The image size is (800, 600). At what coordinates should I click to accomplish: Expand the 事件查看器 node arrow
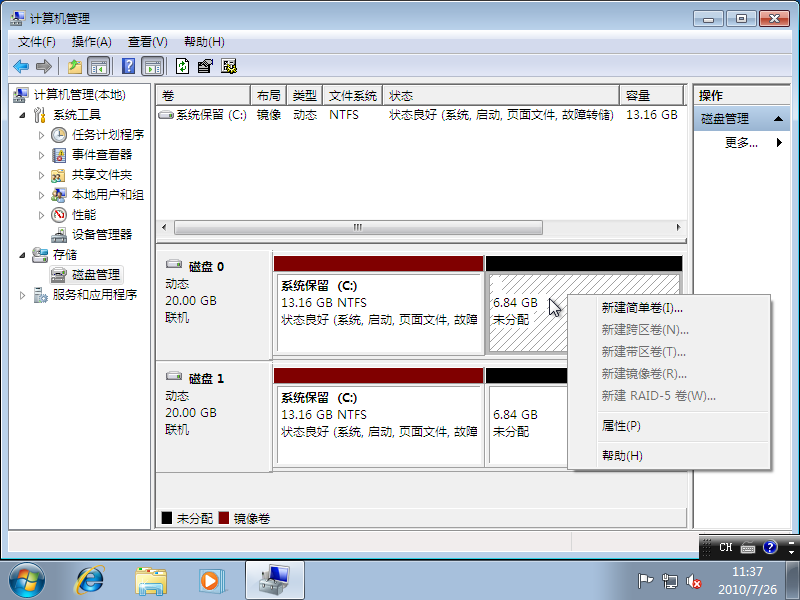(x=41, y=155)
